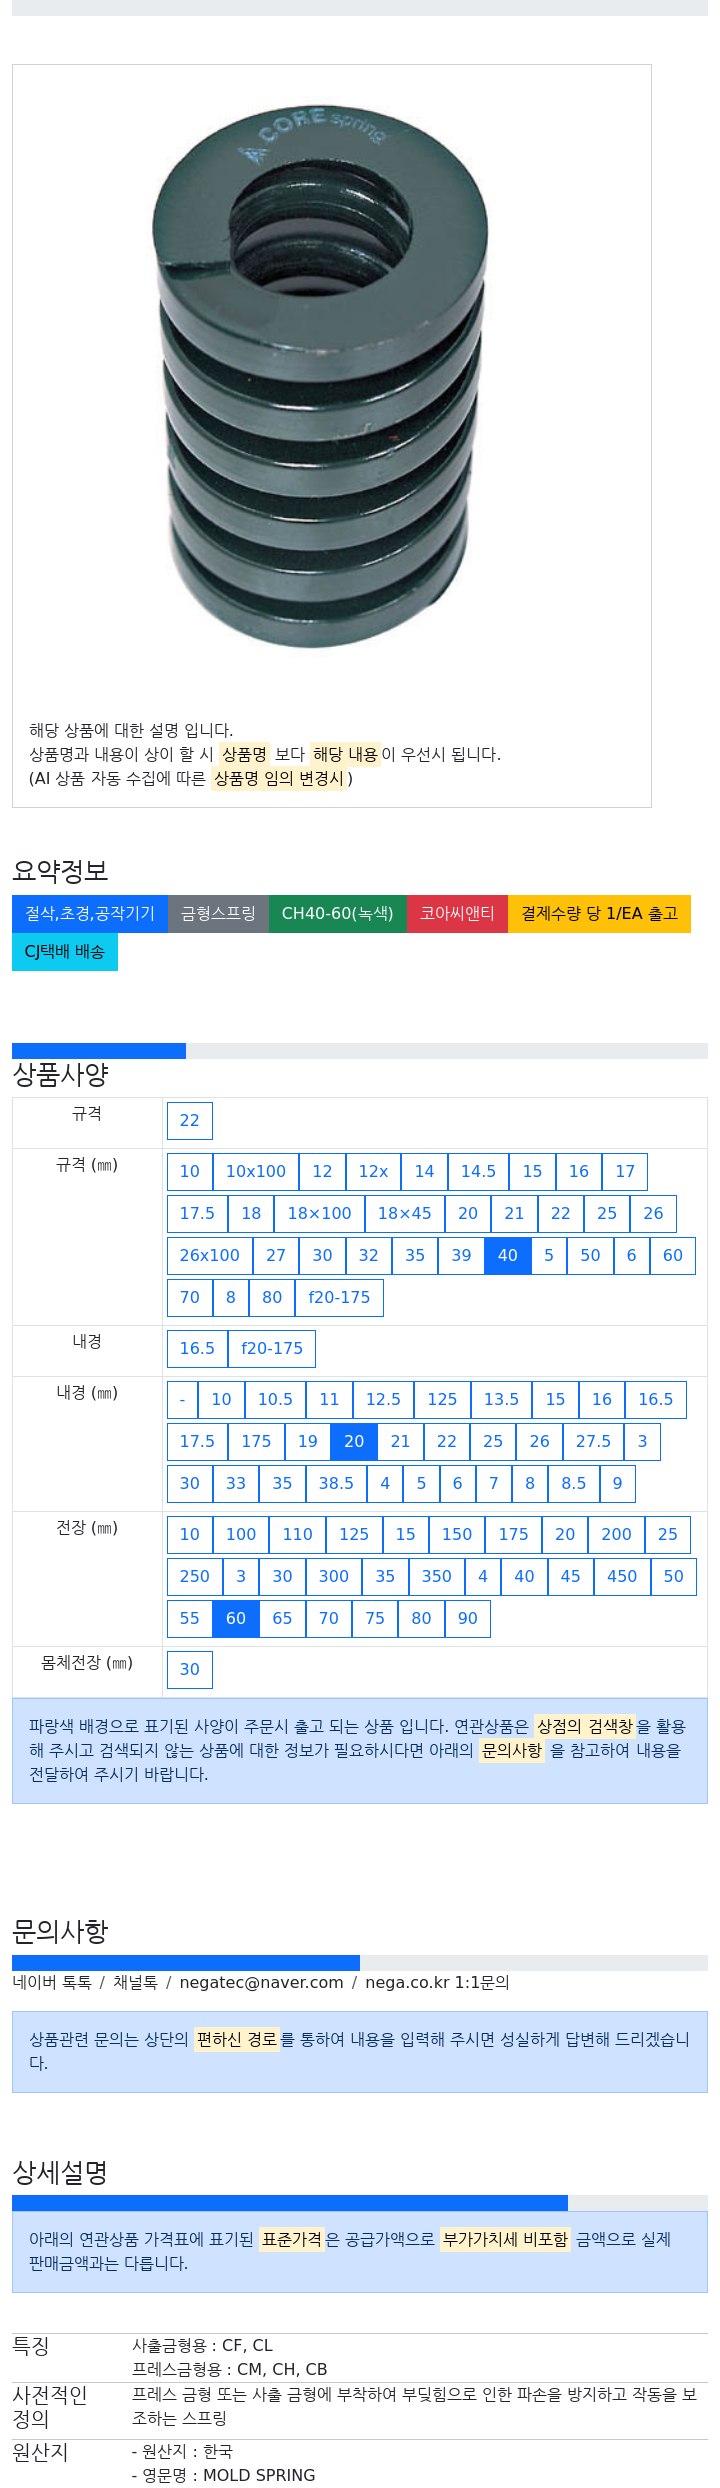Open the 절삭,초경,공작기기 category tag
Image resolution: width=720 pixels, height=2488 pixels.
coord(90,913)
